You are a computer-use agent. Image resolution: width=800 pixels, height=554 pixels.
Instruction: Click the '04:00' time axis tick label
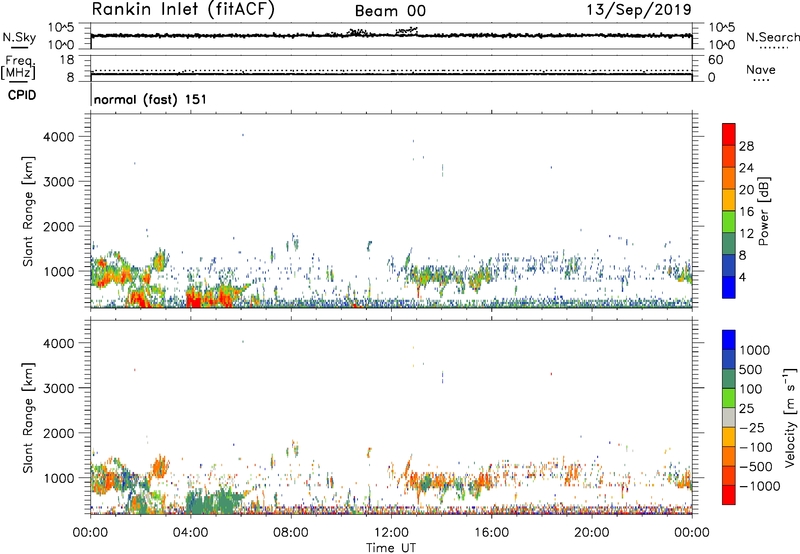coord(190,533)
